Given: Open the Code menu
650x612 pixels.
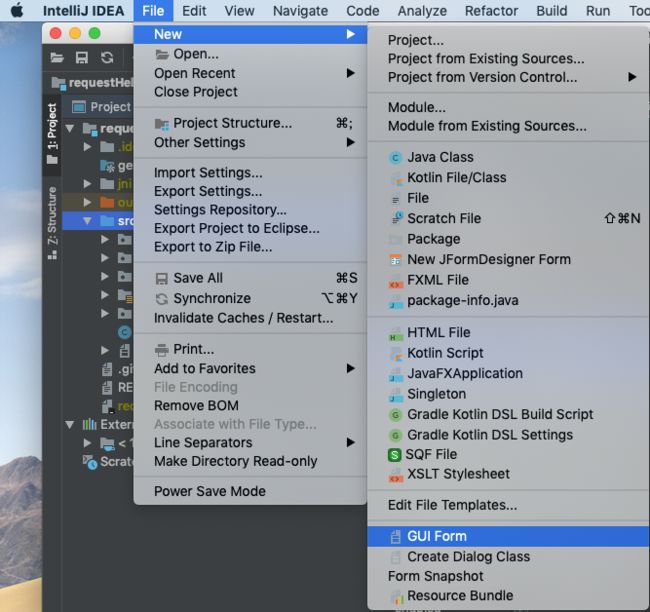Looking at the screenshot, I should [x=363, y=10].
